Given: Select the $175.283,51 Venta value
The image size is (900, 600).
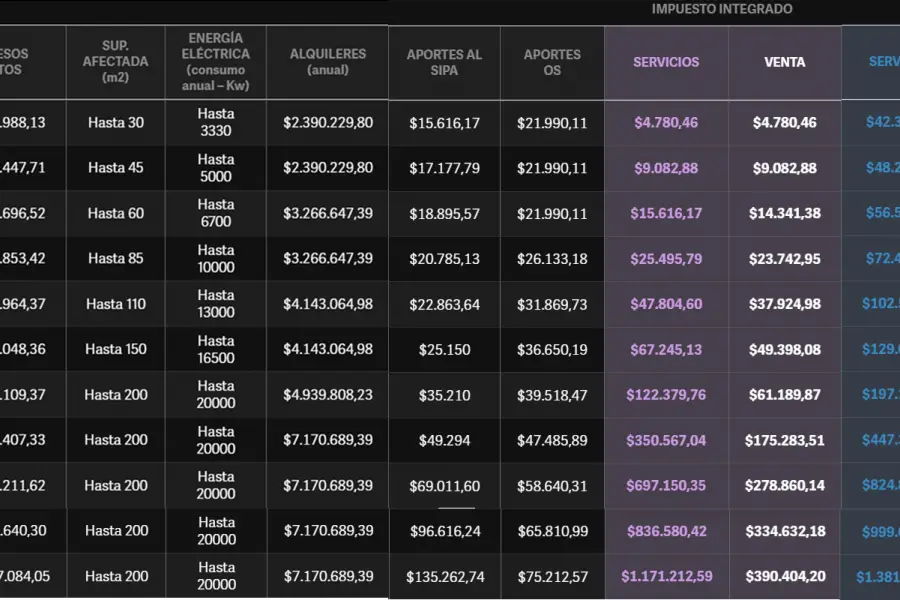Looking at the screenshot, I should 785,440.
